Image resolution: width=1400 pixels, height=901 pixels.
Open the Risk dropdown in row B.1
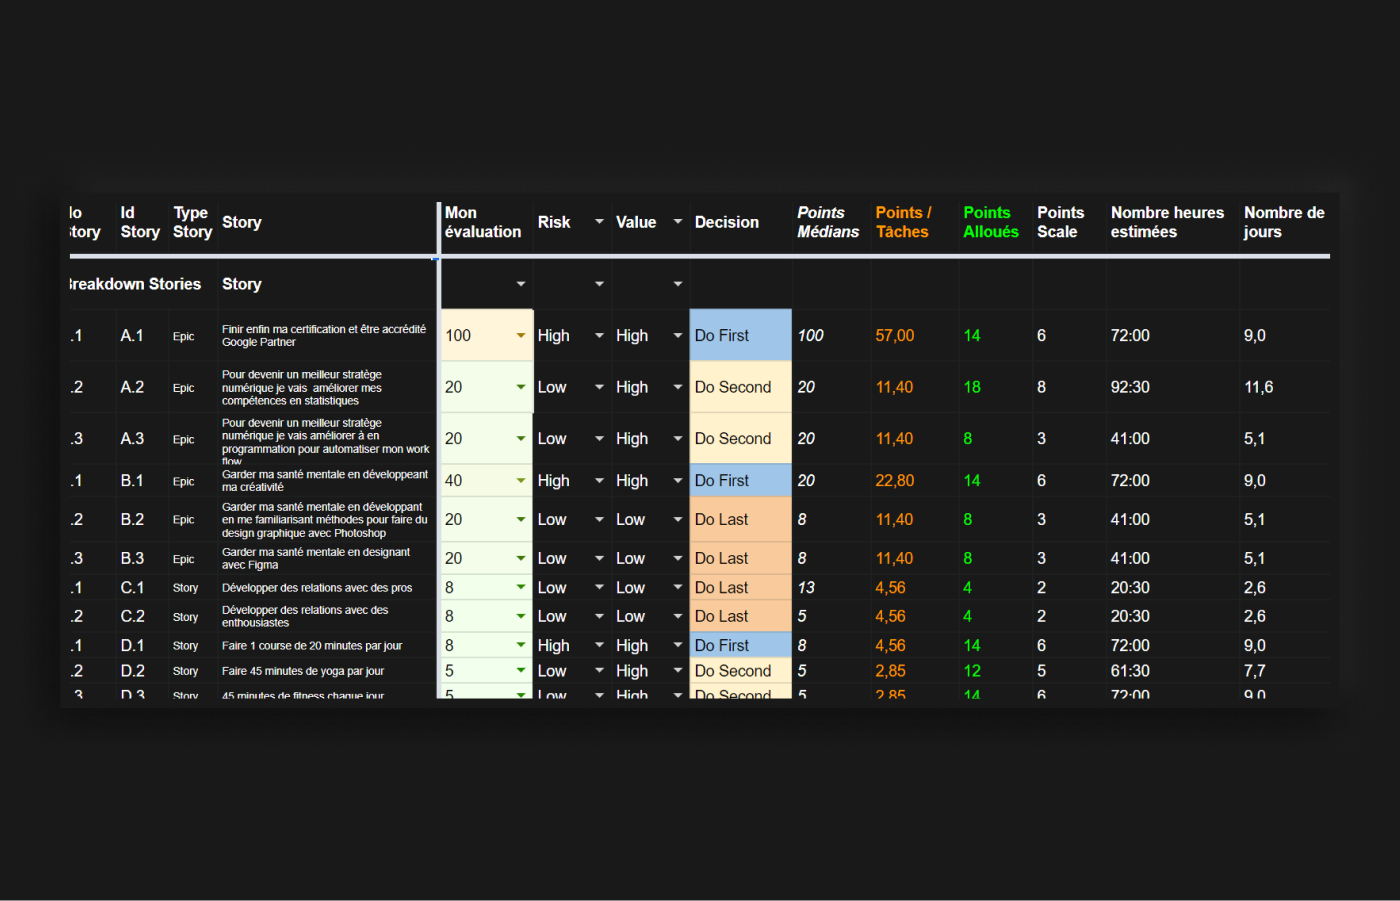tap(599, 481)
